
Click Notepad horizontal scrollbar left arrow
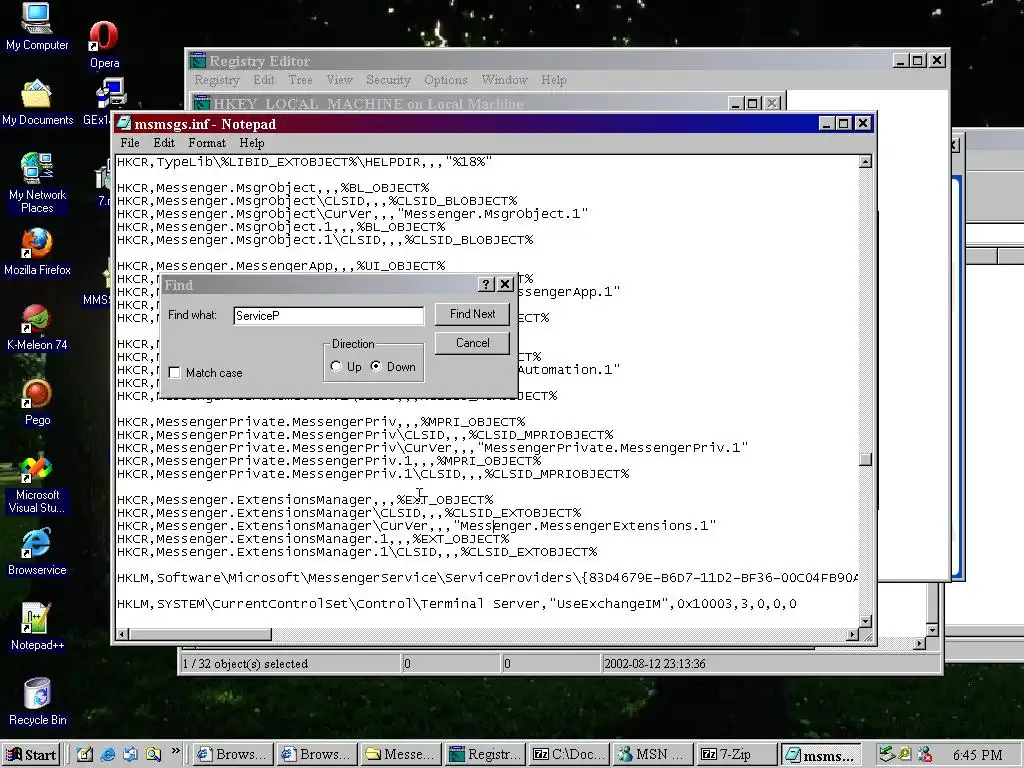(122, 634)
